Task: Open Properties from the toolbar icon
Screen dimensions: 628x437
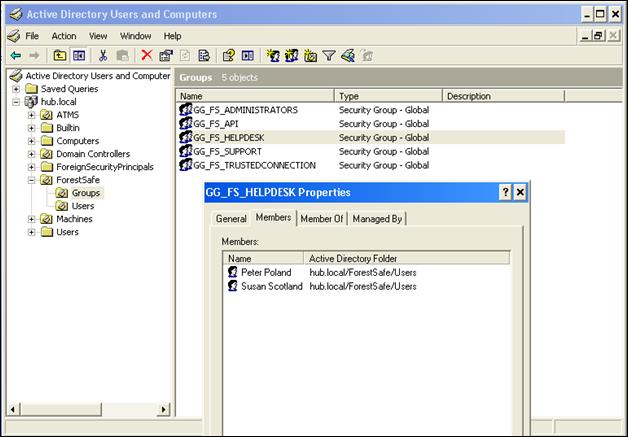Action: point(166,56)
